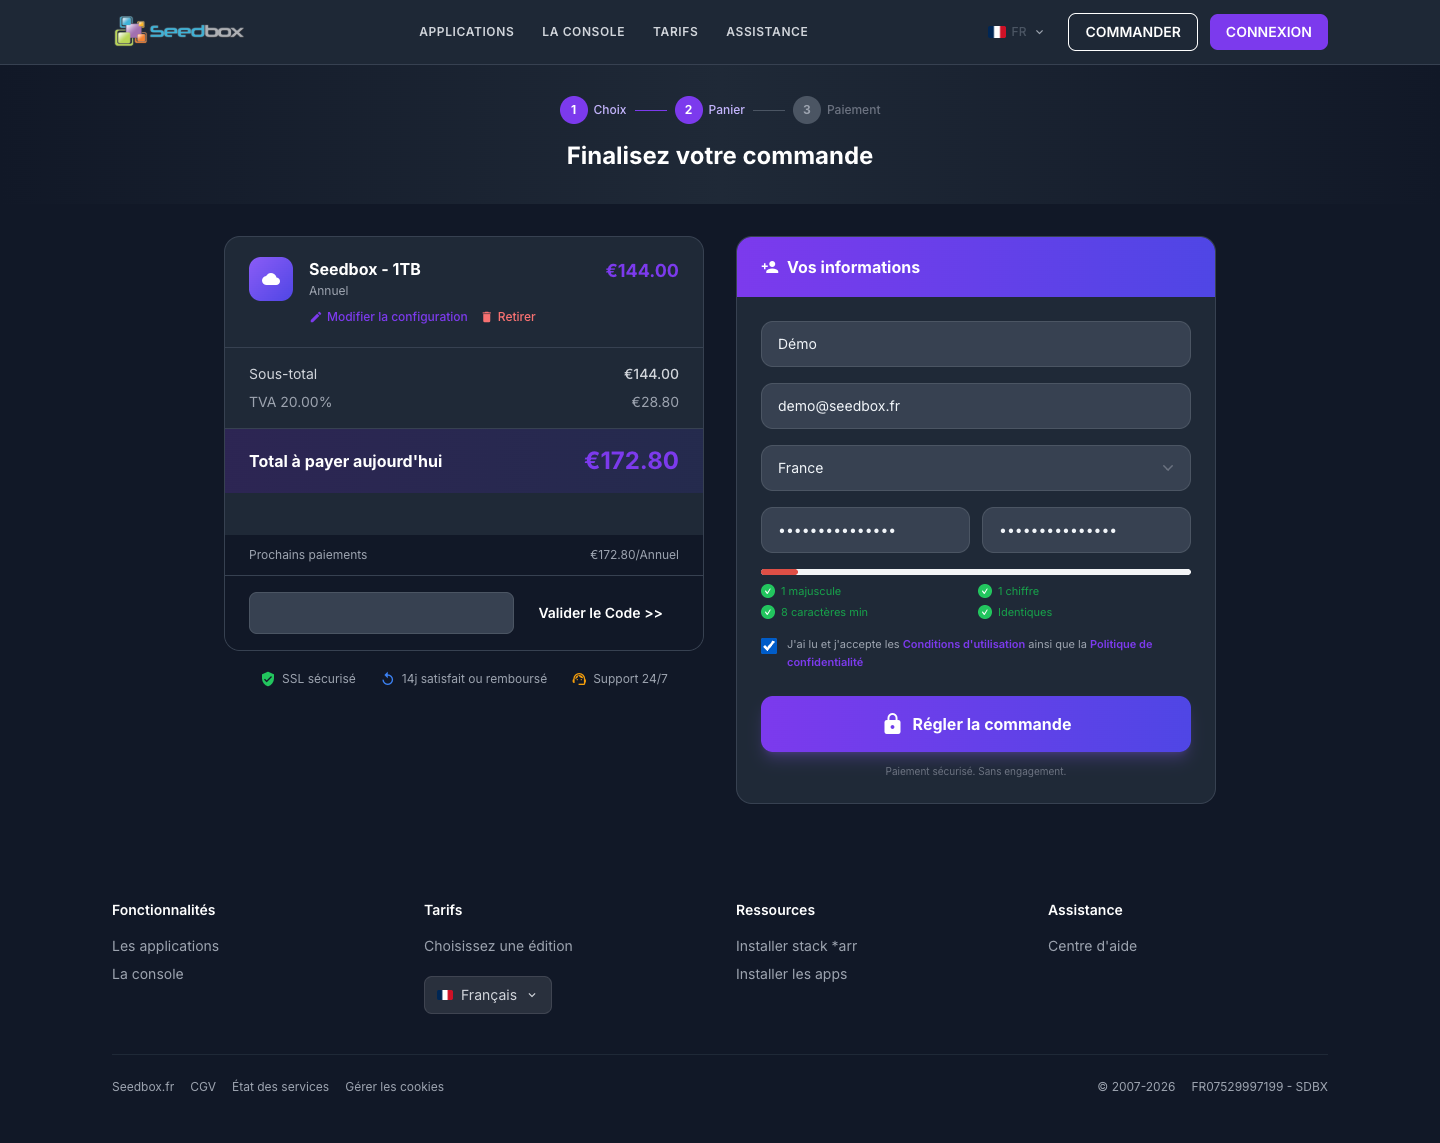Click the green check beside Identiques
The height and width of the screenshot is (1143, 1440).
(x=985, y=612)
